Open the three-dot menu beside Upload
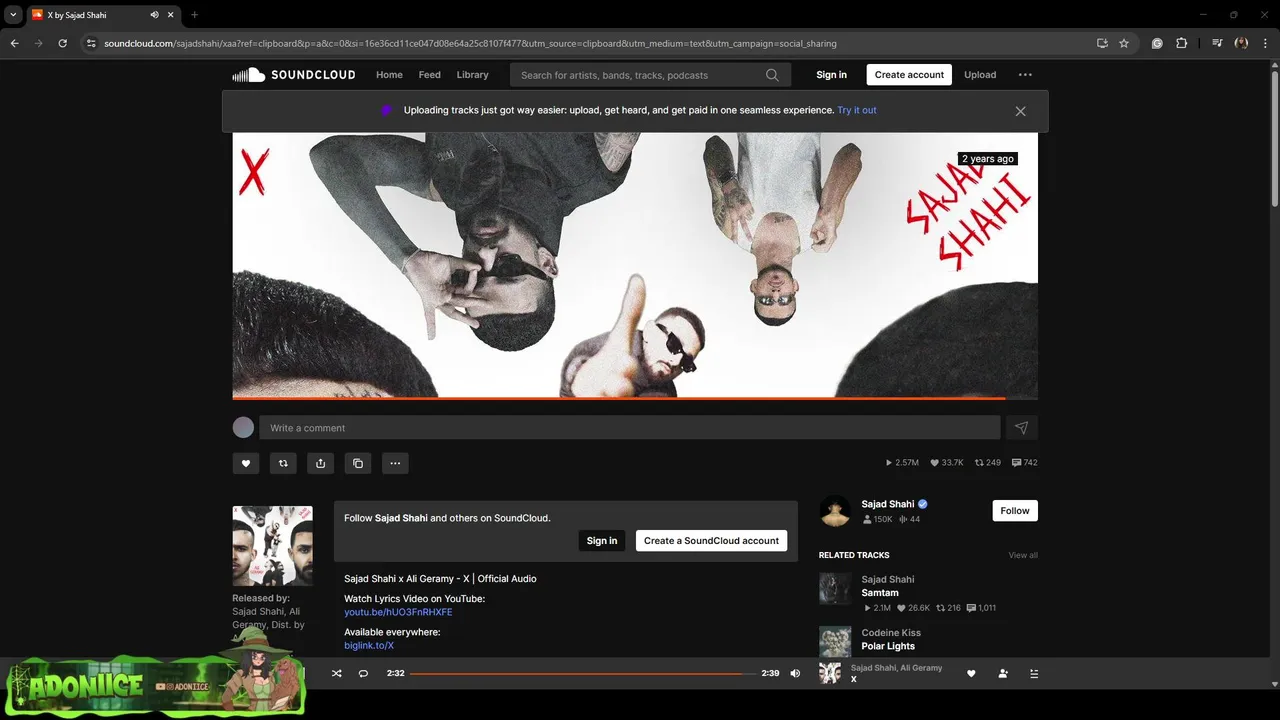Image resolution: width=1280 pixels, height=720 pixels. pyautogui.click(x=1025, y=75)
